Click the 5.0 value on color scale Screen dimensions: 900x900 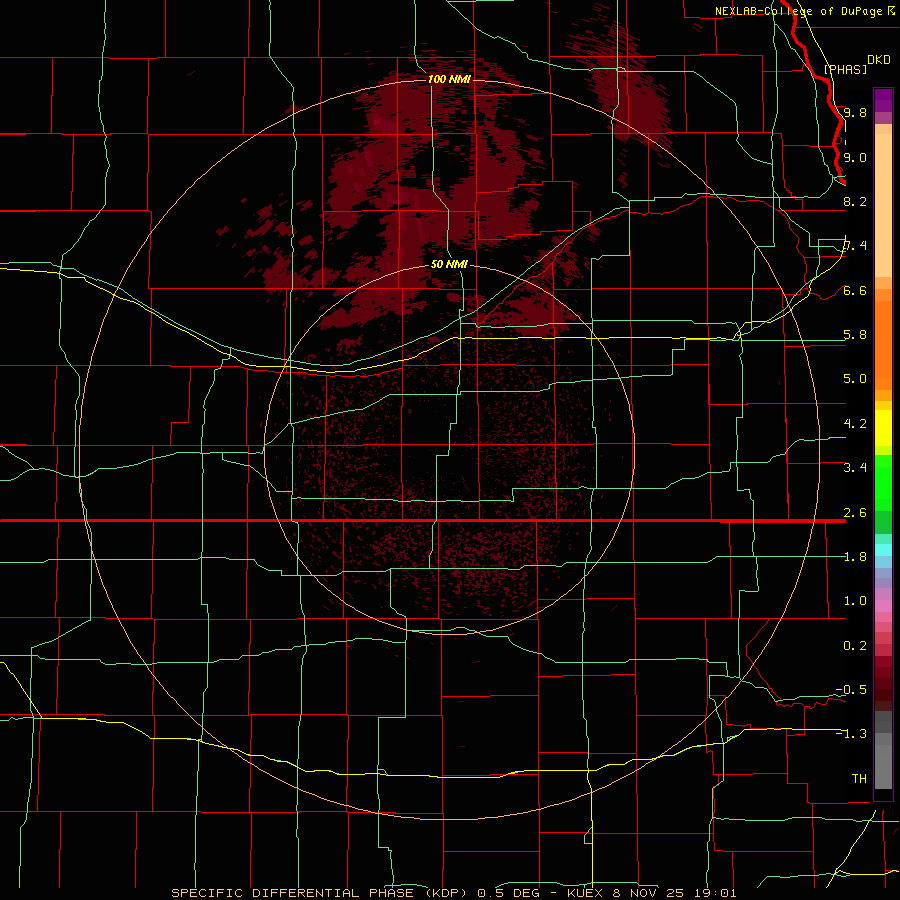coord(855,379)
